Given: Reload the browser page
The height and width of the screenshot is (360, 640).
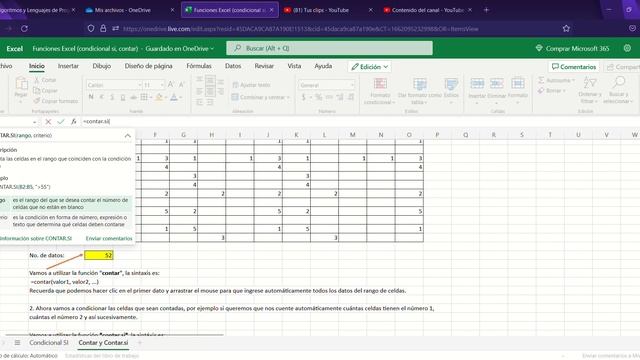Looking at the screenshot, I should pyautogui.click(x=24, y=29).
